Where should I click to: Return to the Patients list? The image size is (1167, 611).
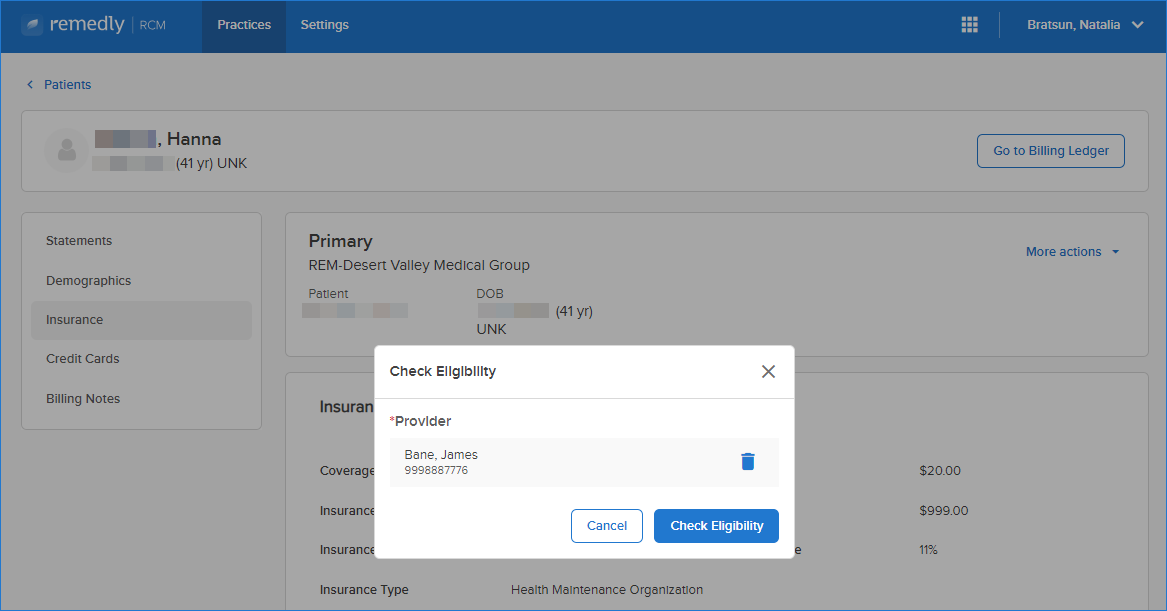pyautogui.click(x=67, y=85)
